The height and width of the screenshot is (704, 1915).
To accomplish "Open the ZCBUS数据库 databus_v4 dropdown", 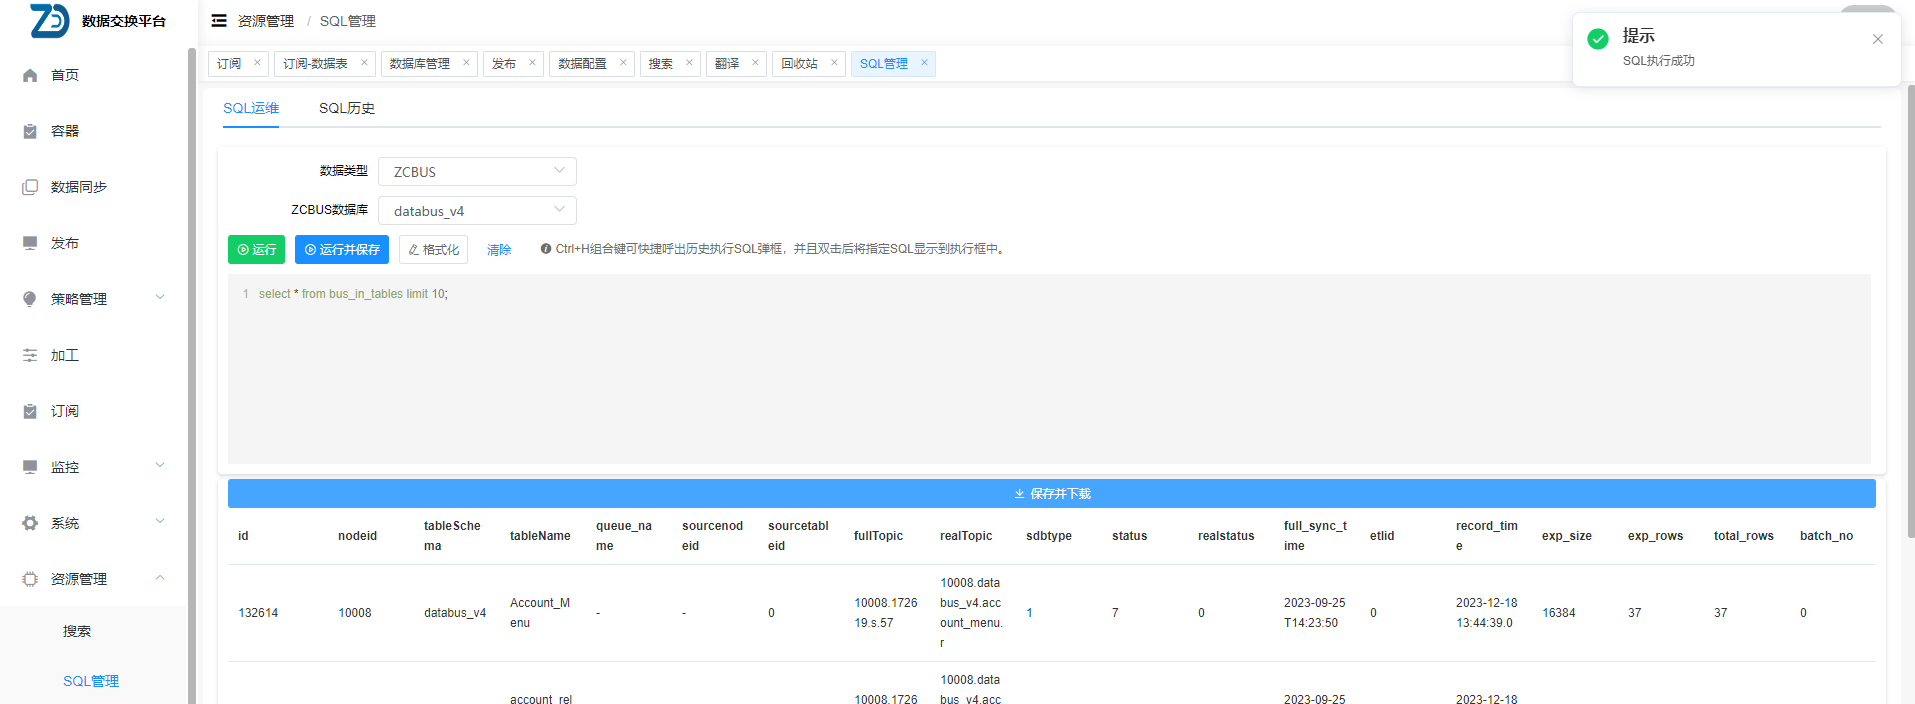I will click(477, 211).
